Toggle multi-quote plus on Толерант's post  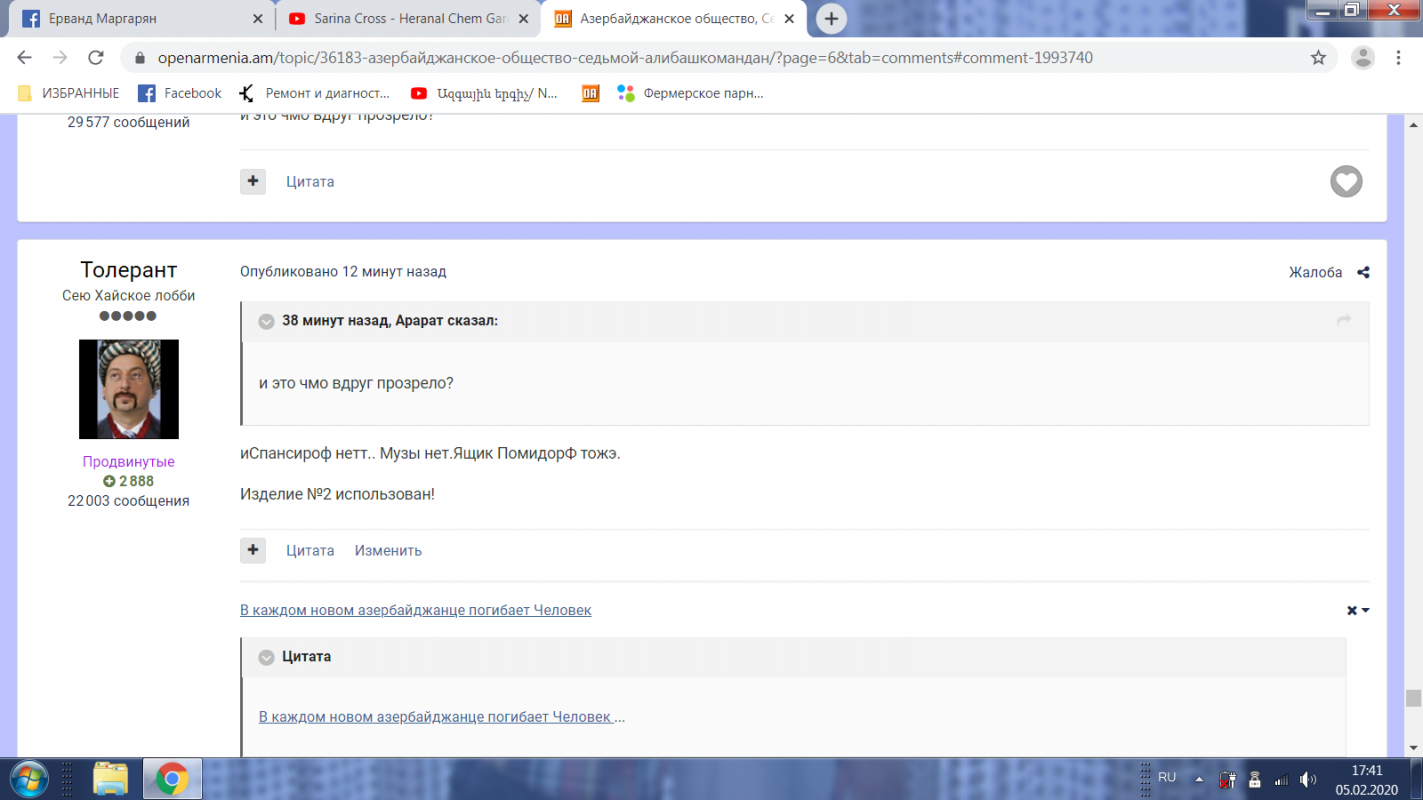pyautogui.click(x=253, y=550)
